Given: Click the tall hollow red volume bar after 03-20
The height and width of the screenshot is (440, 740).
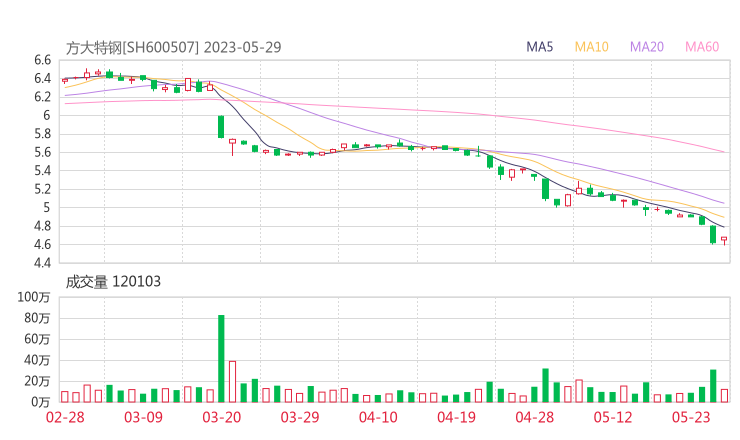Looking at the screenshot, I should coord(232,381).
